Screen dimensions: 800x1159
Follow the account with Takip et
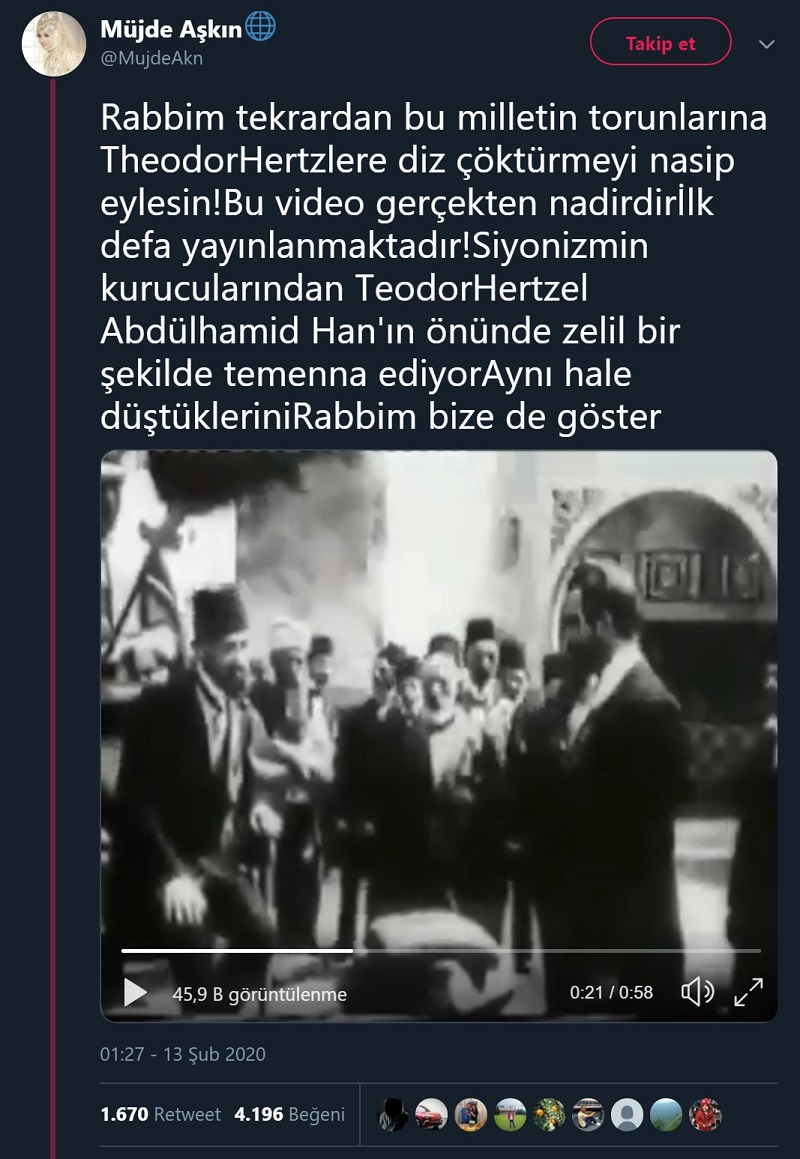tap(660, 44)
